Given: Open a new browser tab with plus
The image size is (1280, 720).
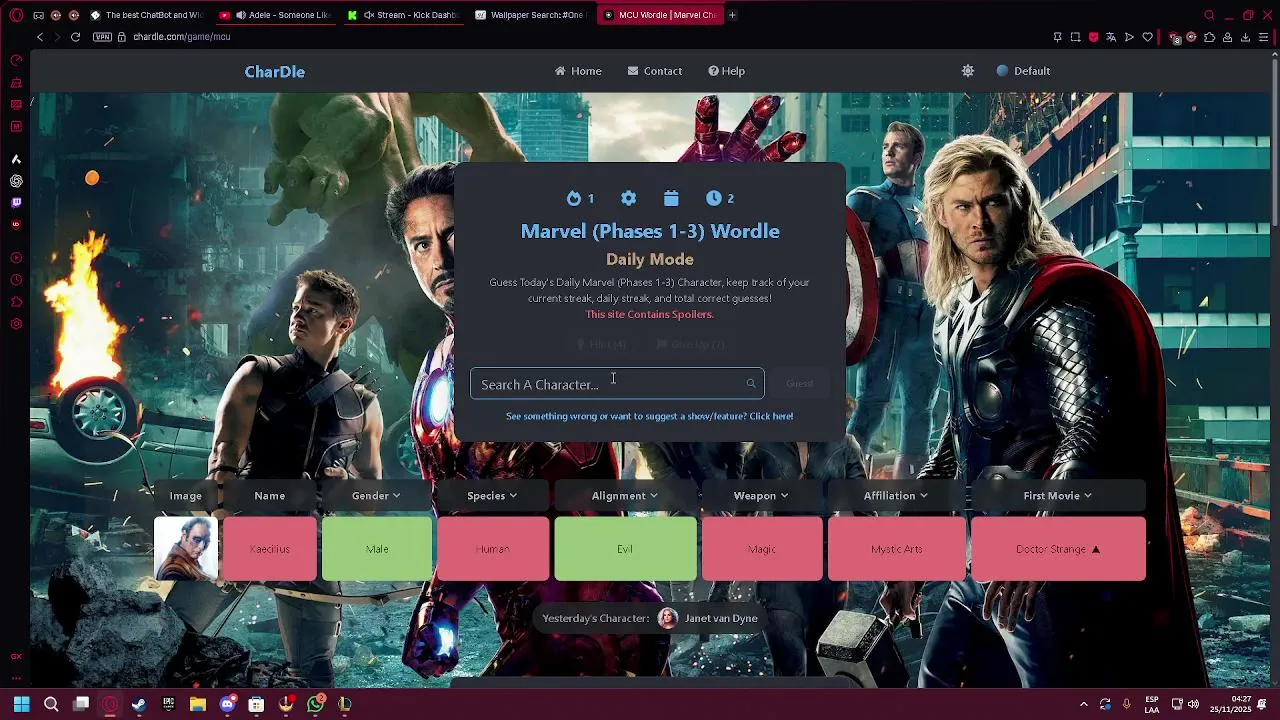Looking at the screenshot, I should click(732, 15).
